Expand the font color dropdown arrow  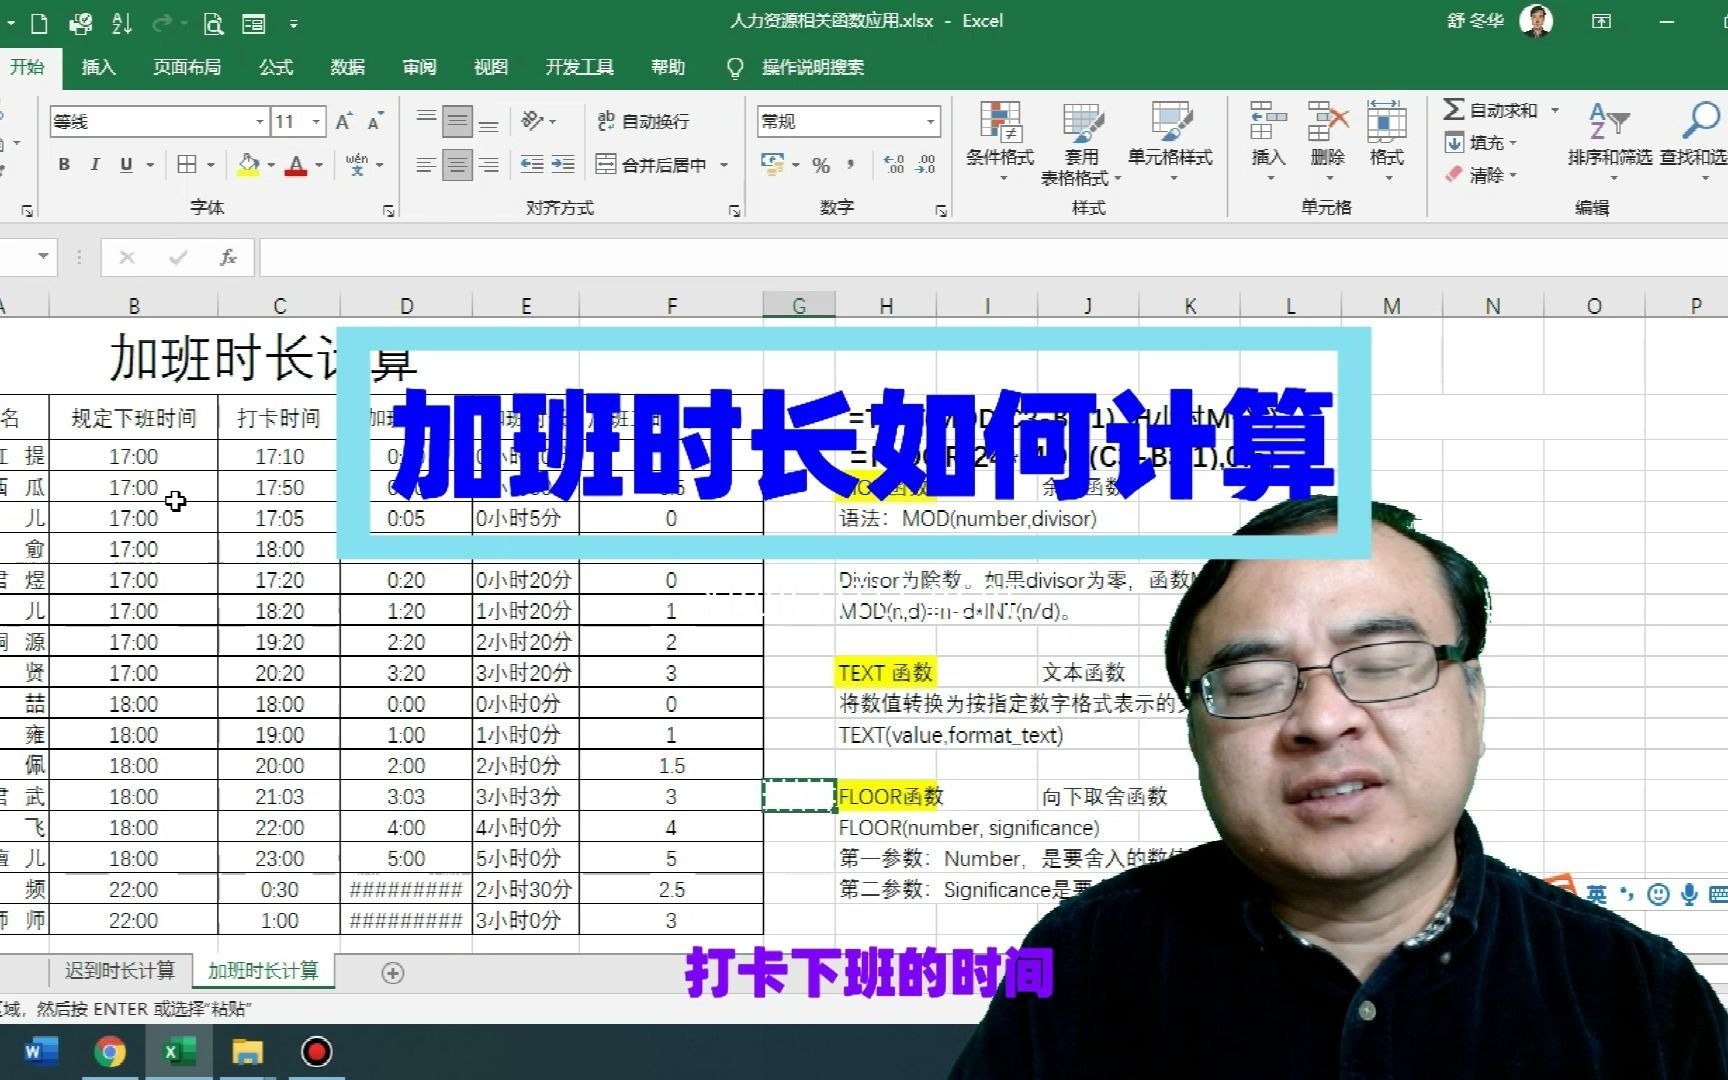coord(319,165)
